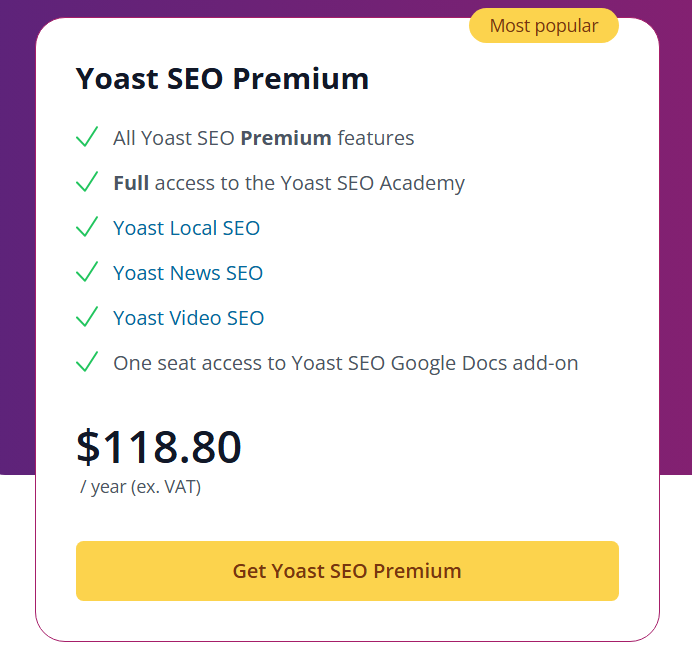This screenshot has height=652, width=692.
Task: Click the bold word Premium in the features line
Action: 286,138
